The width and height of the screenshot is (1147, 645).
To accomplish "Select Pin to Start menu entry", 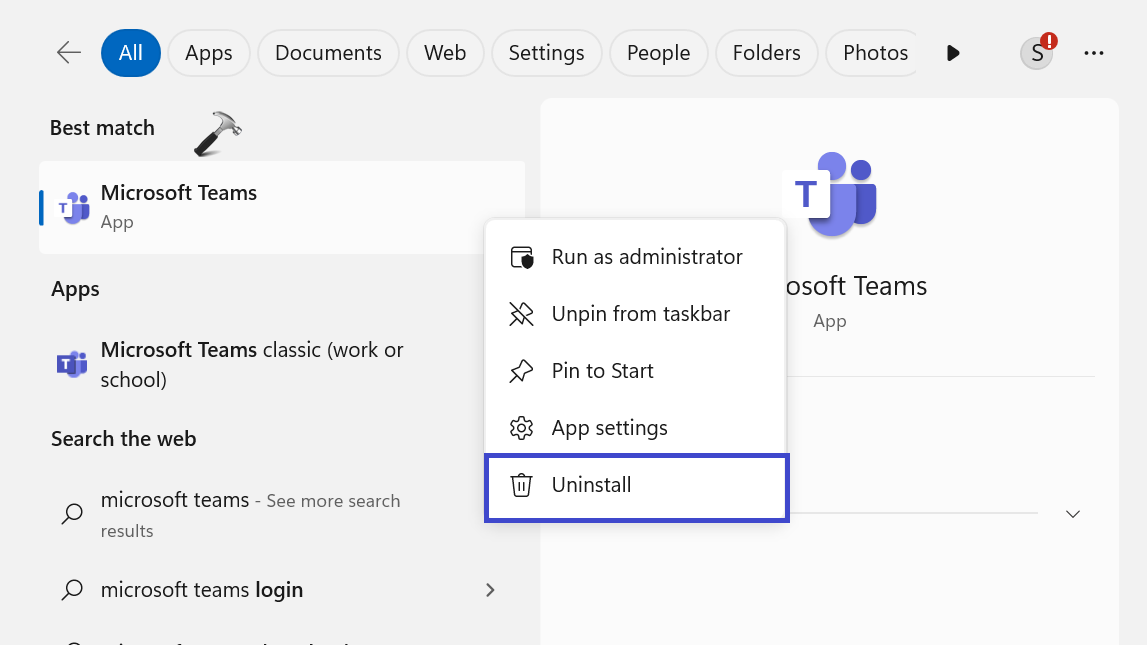I will pos(602,371).
